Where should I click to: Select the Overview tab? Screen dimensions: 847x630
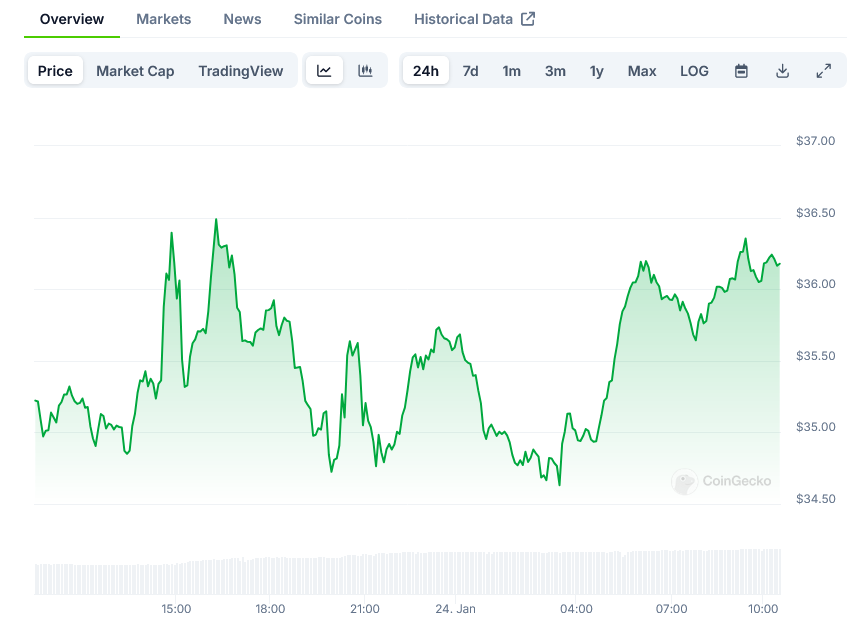click(x=72, y=19)
